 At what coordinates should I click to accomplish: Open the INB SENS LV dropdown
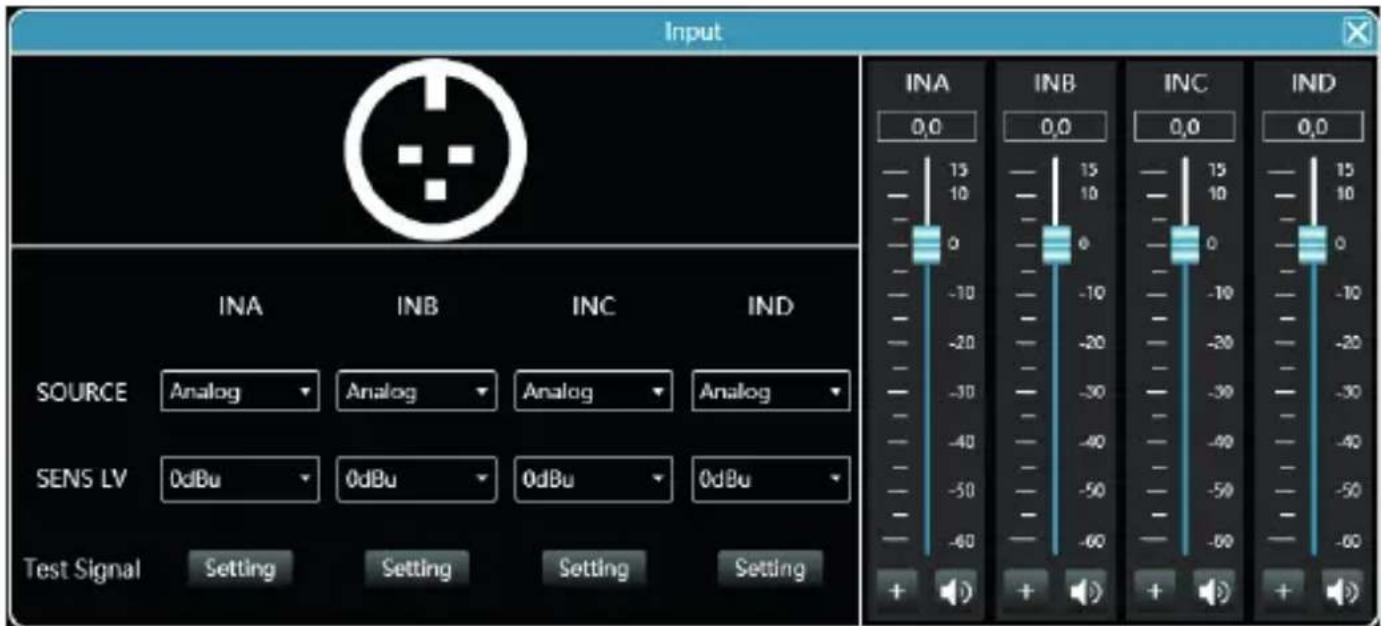416,478
